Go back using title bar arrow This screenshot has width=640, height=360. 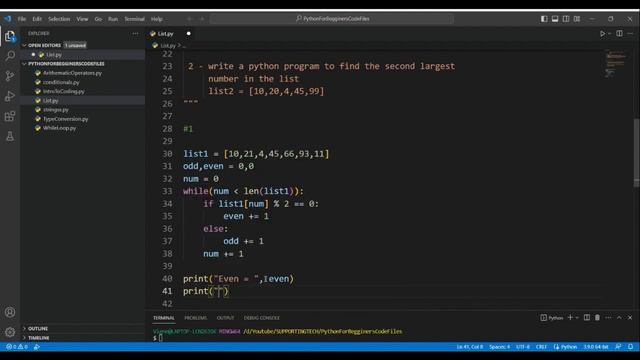click(189, 19)
